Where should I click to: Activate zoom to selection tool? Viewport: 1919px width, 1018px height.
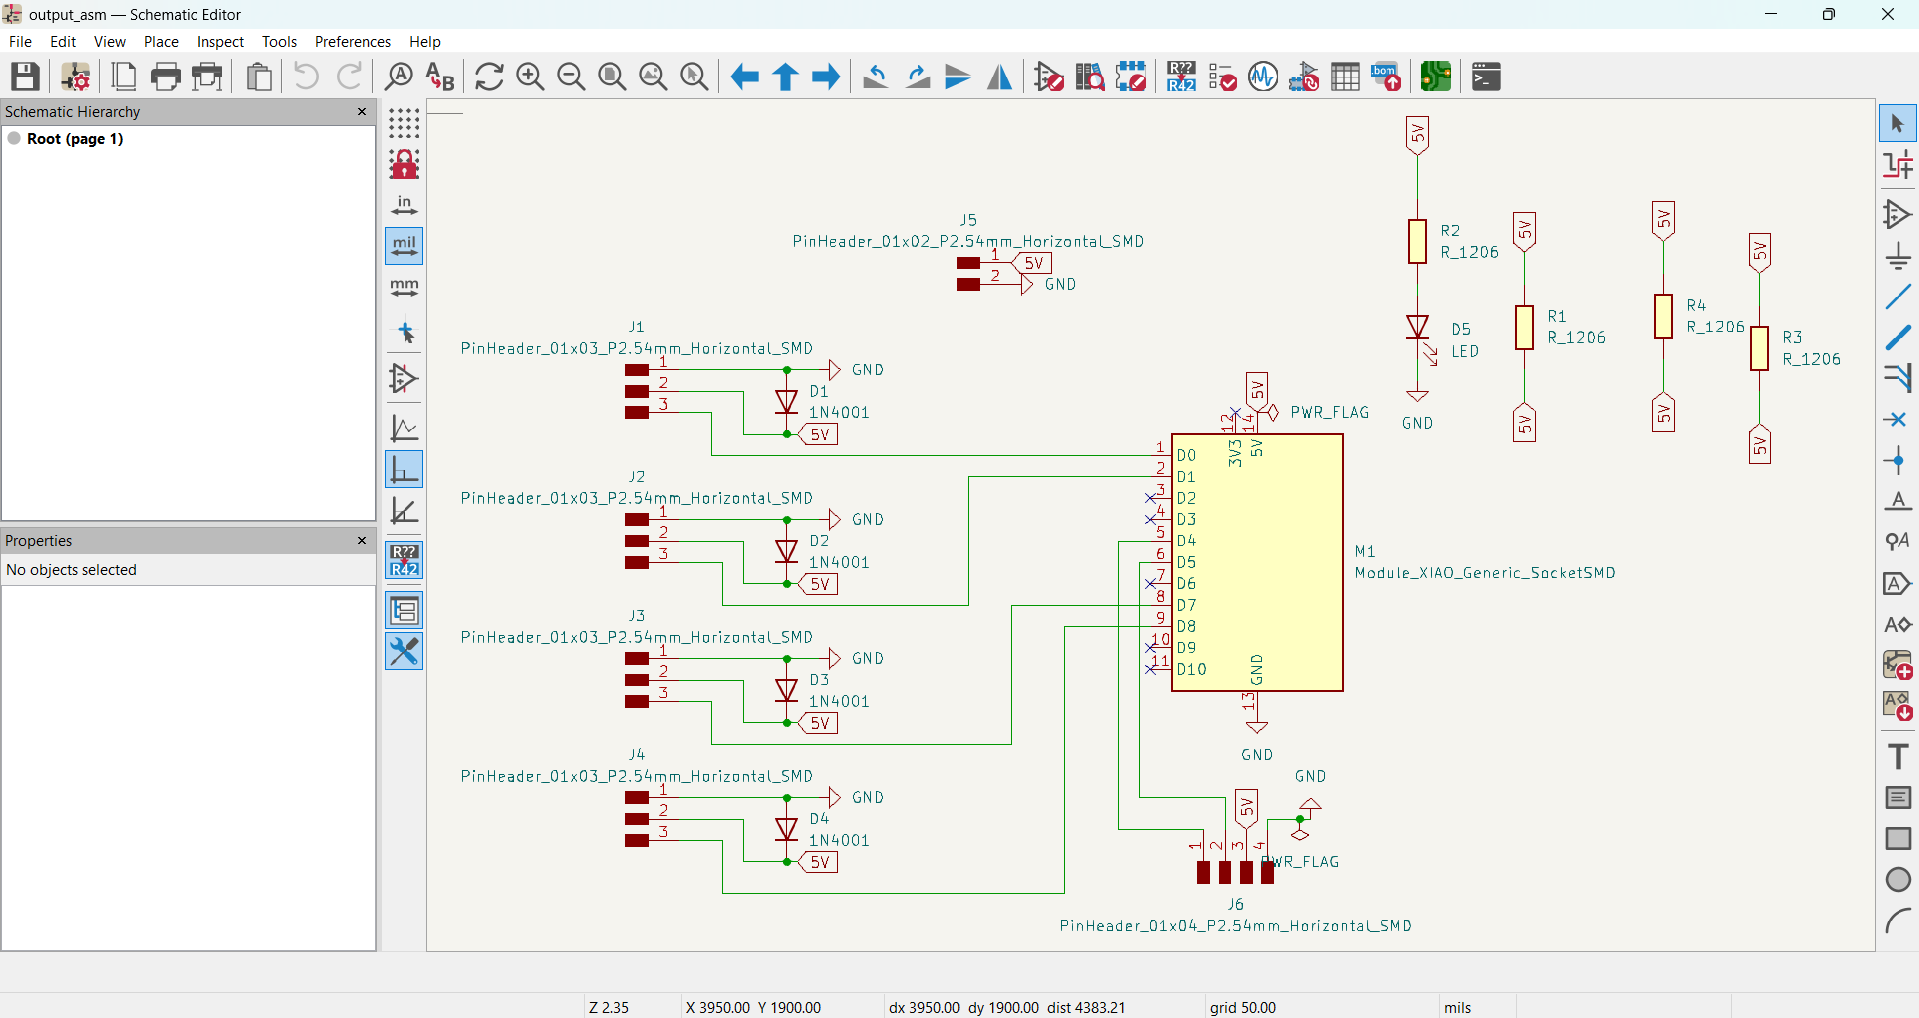[694, 76]
